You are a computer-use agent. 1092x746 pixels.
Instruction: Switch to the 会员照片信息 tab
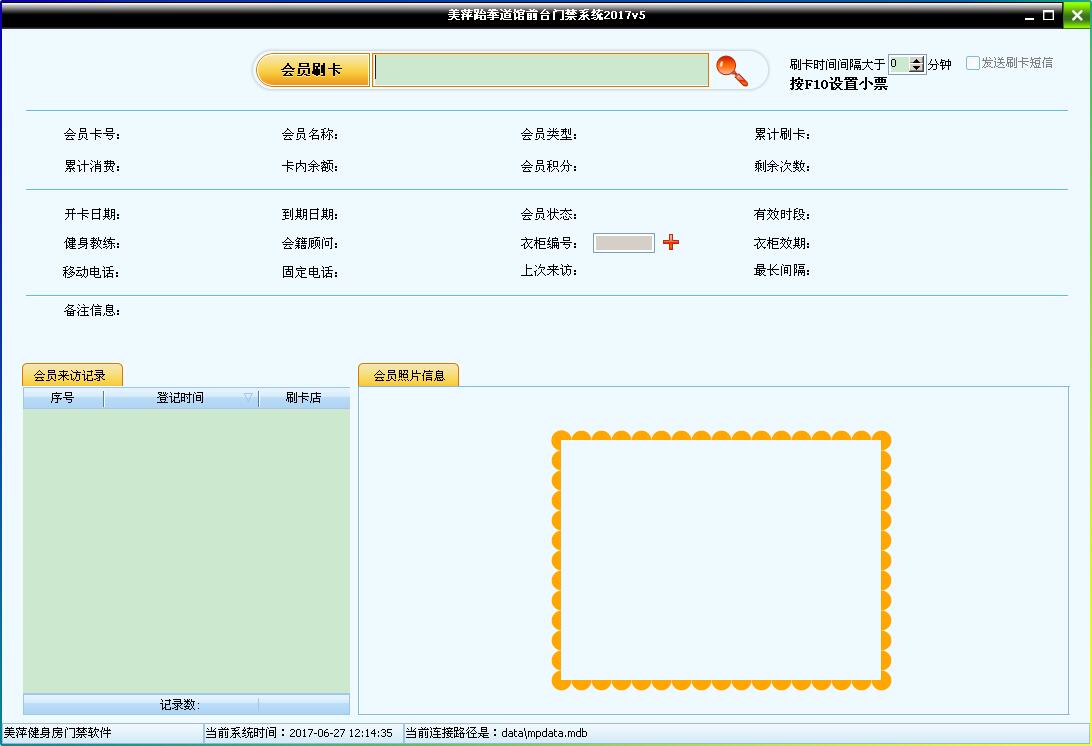click(408, 373)
